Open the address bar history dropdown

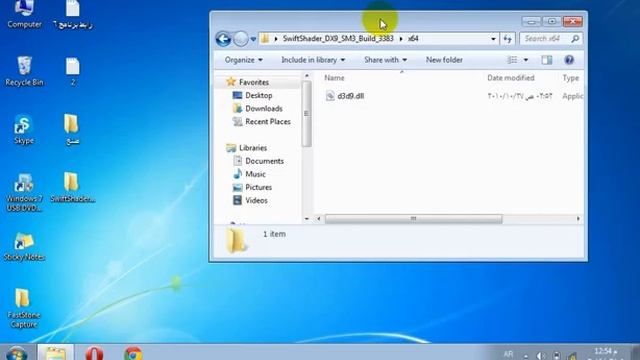click(493, 39)
